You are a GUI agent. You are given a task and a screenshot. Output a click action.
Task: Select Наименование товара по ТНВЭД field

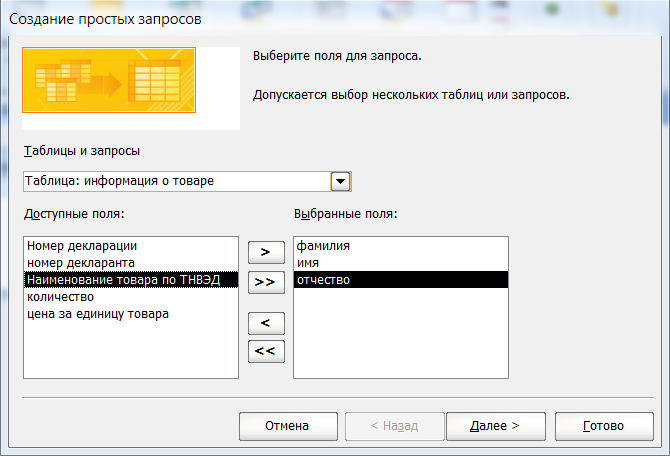click(131, 279)
